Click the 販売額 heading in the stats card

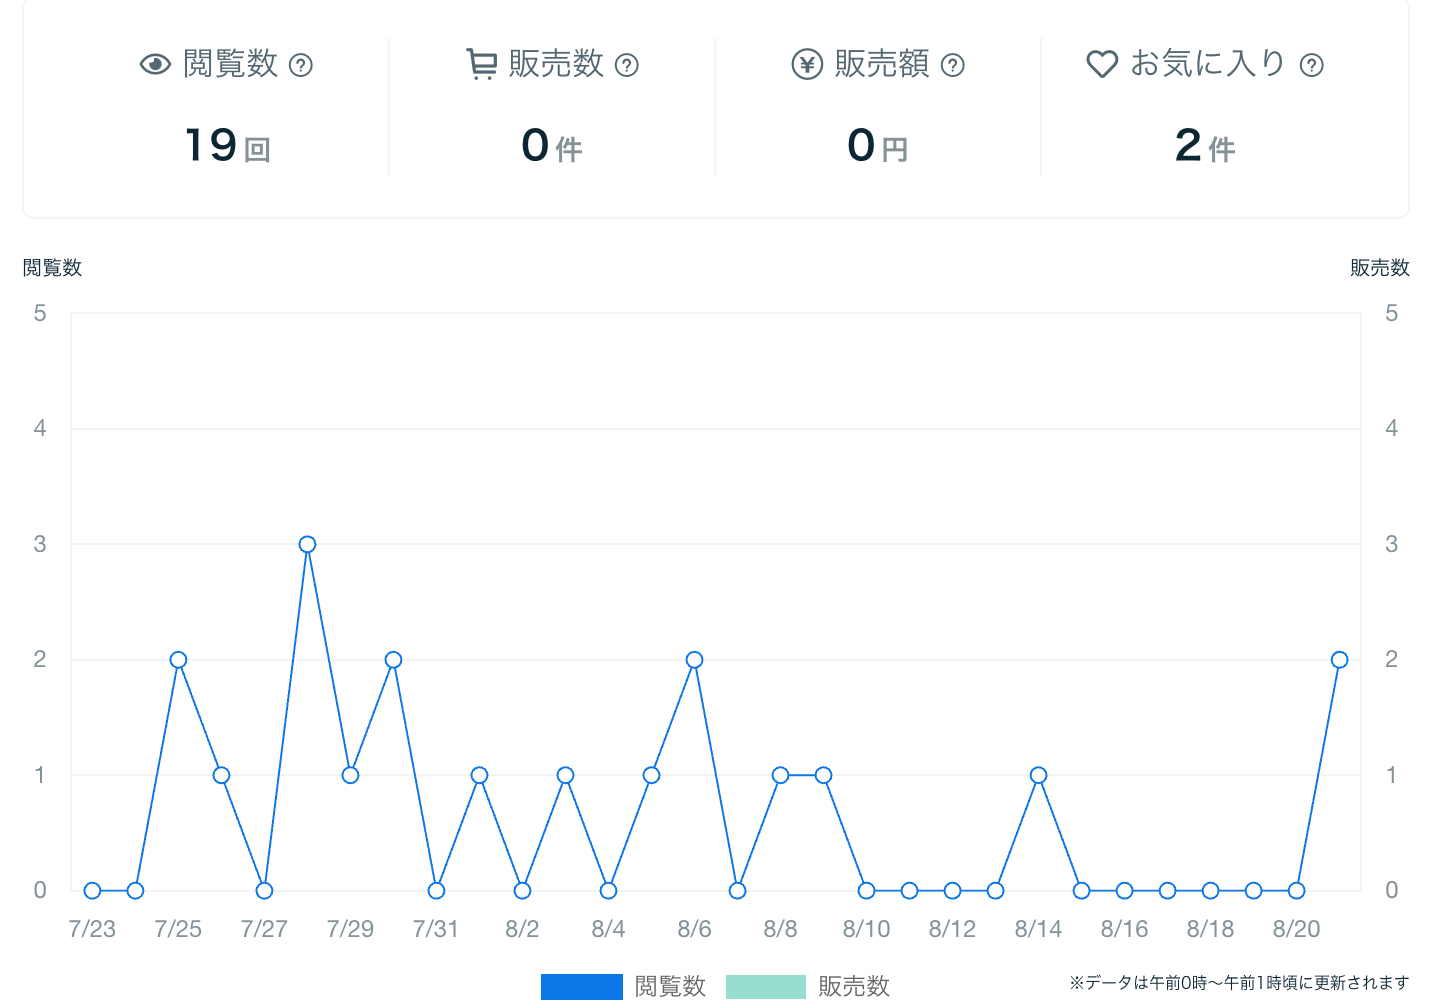point(882,64)
